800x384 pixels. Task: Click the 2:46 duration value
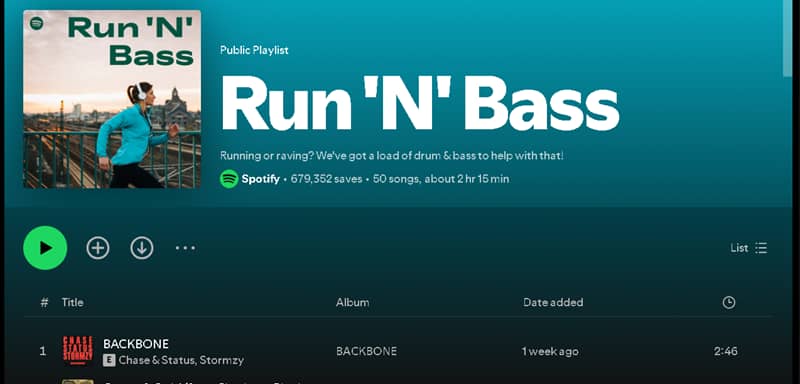pos(726,351)
